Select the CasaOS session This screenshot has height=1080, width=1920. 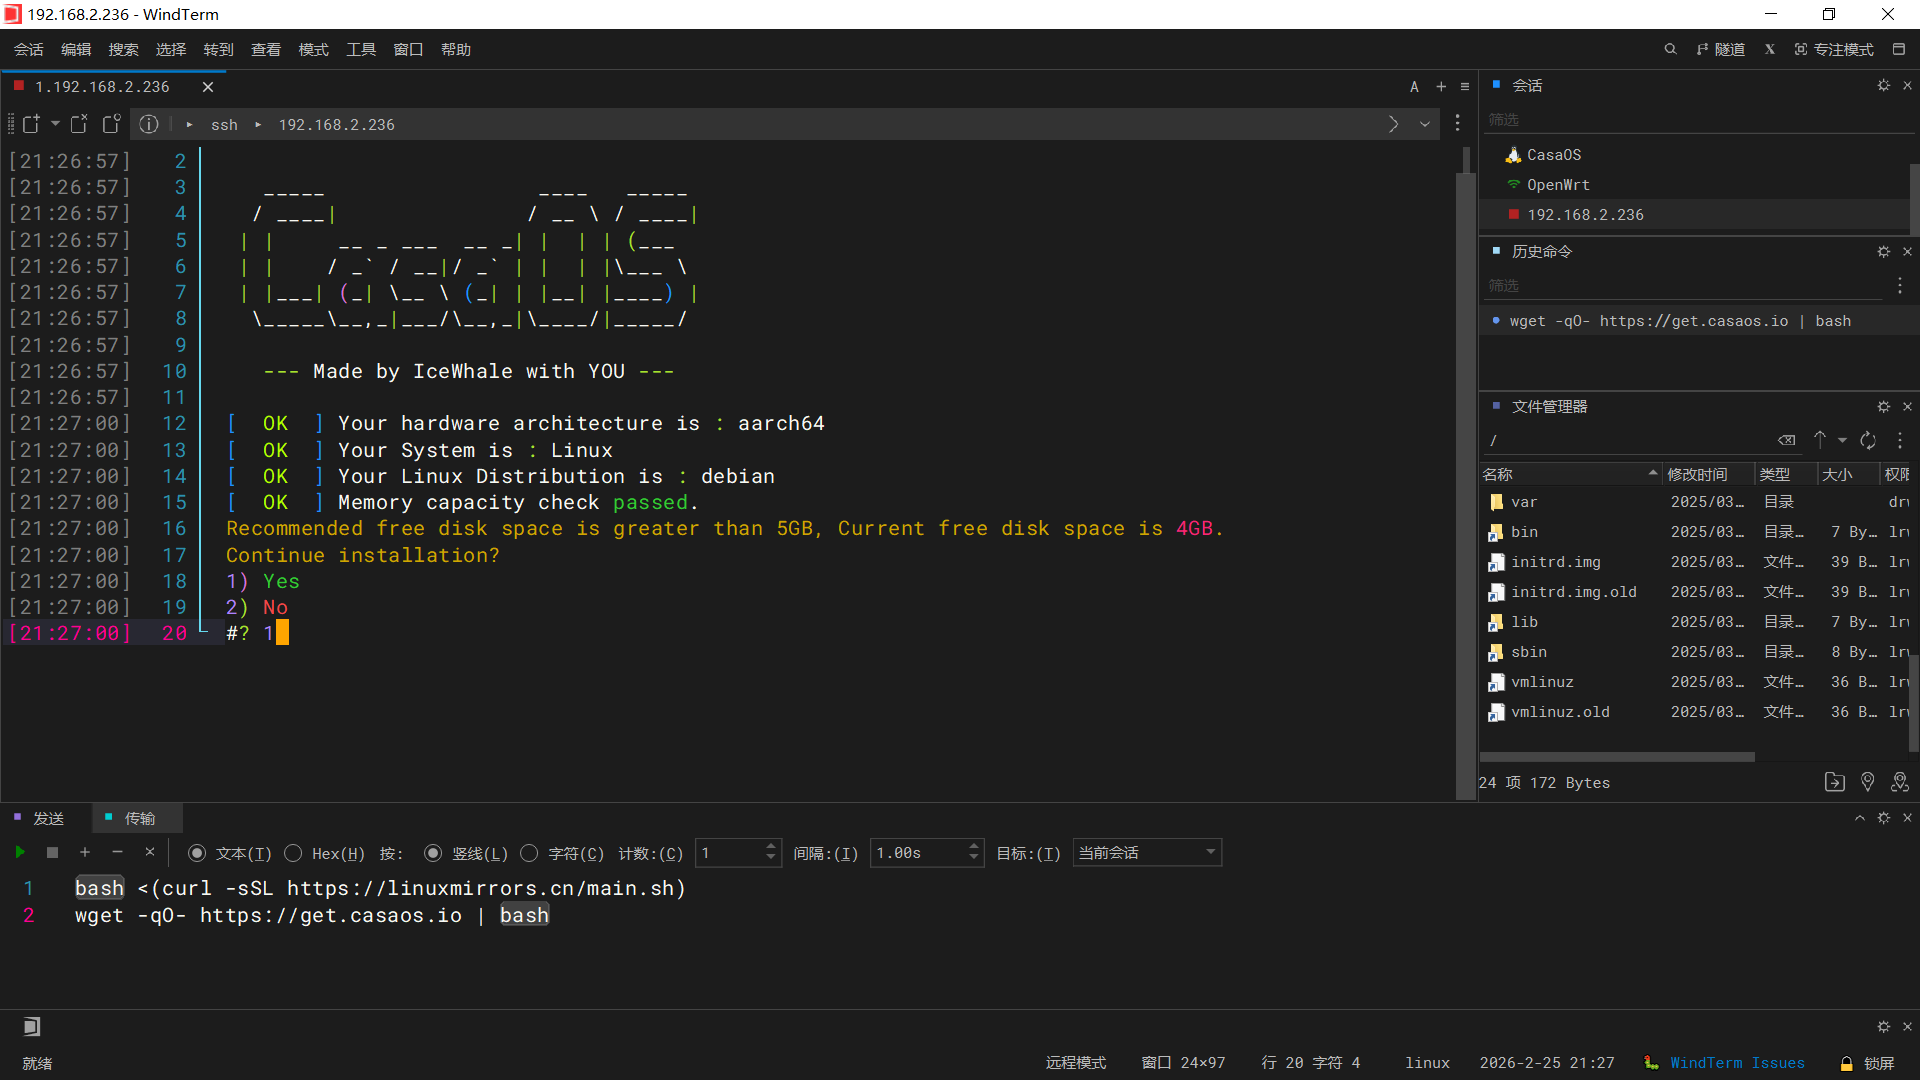(x=1553, y=155)
